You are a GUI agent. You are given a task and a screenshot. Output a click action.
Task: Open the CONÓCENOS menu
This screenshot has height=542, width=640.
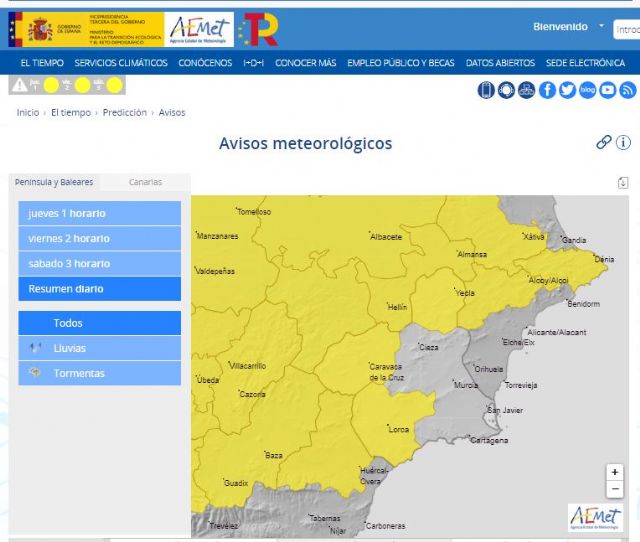[x=205, y=63]
